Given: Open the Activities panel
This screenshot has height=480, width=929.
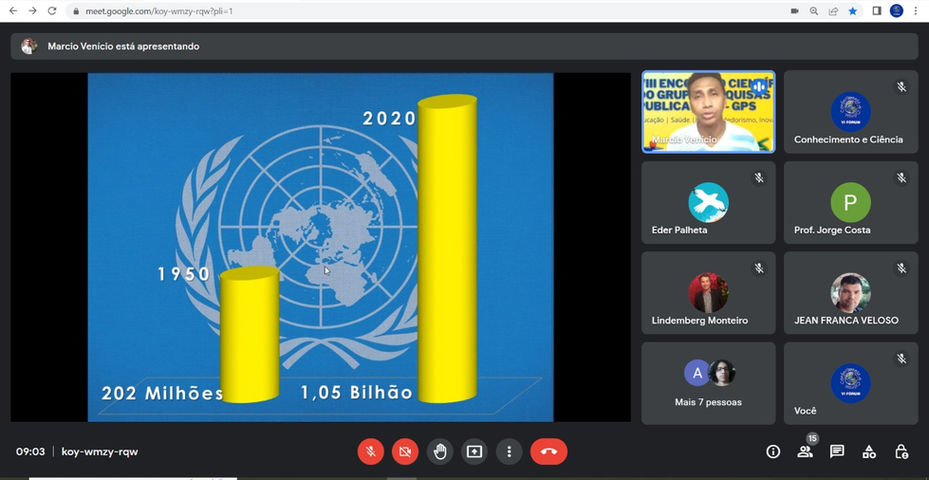Looking at the screenshot, I should pyautogui.click(x=869, y=452).
